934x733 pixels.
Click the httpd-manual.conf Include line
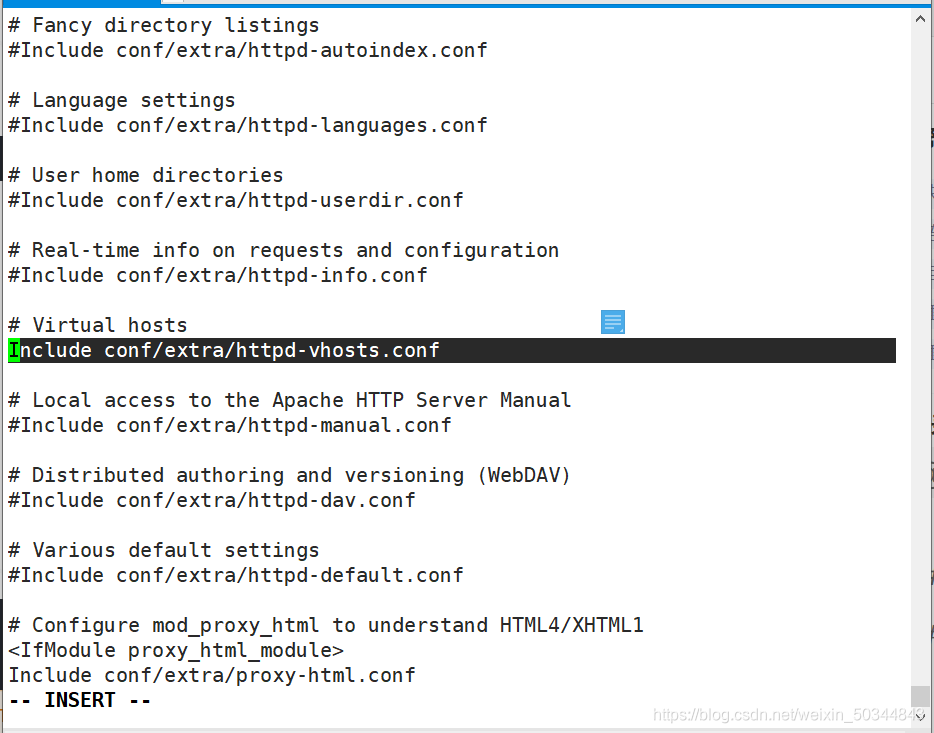[230, 426]
